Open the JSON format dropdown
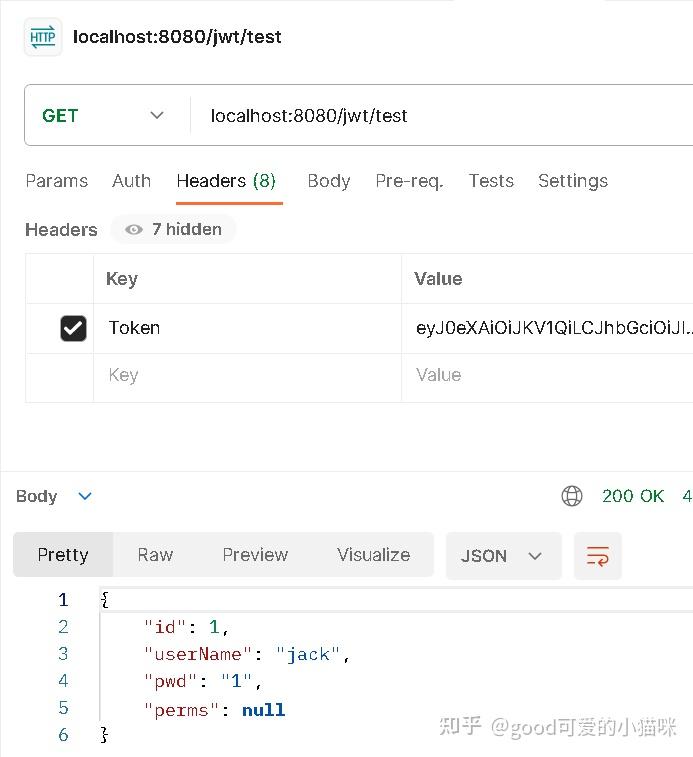Viewport: 693px width, 757px height. pos(502,556)
